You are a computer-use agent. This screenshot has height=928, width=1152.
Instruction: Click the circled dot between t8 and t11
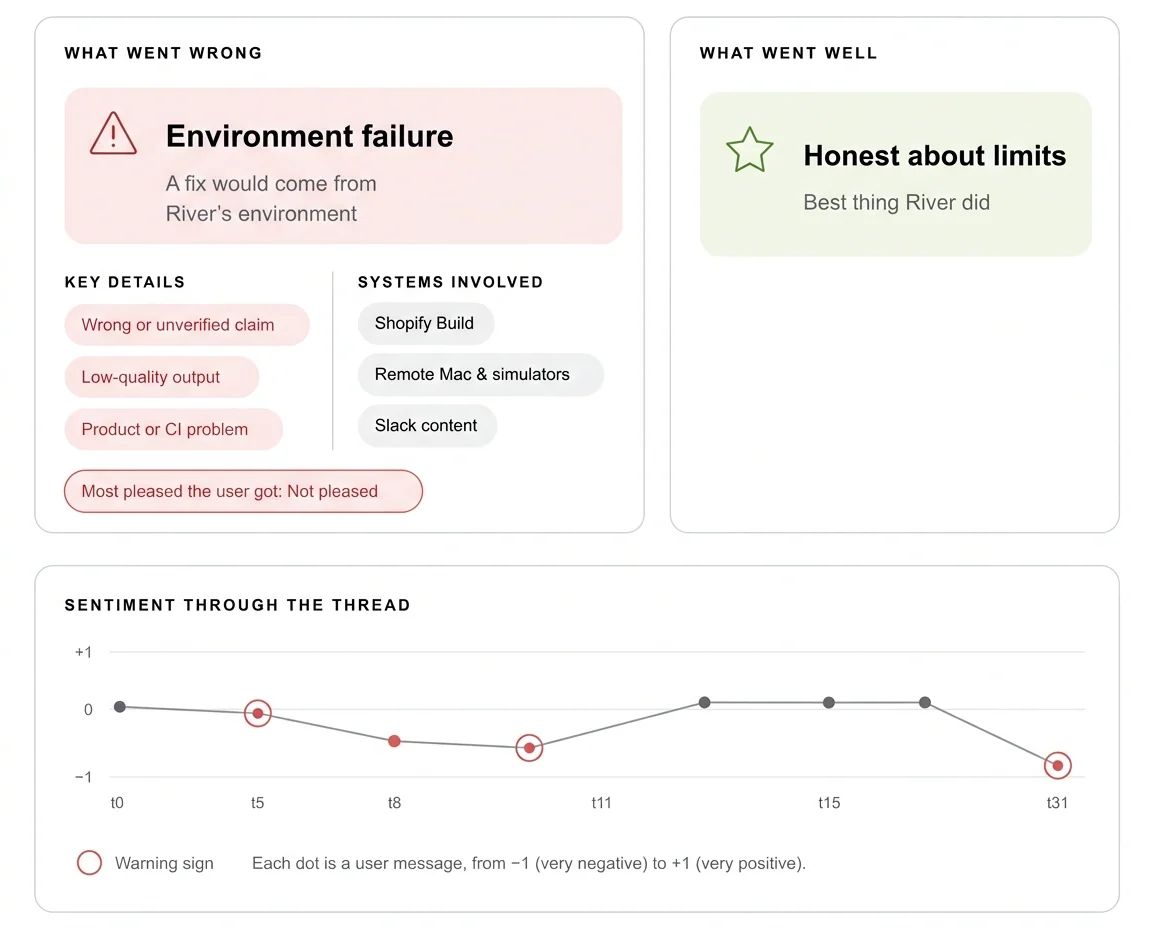click(529, 748)
